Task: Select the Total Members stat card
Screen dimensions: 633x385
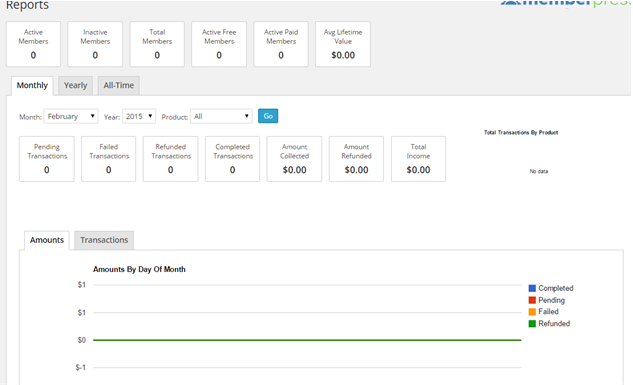Action: click(157, 44)
